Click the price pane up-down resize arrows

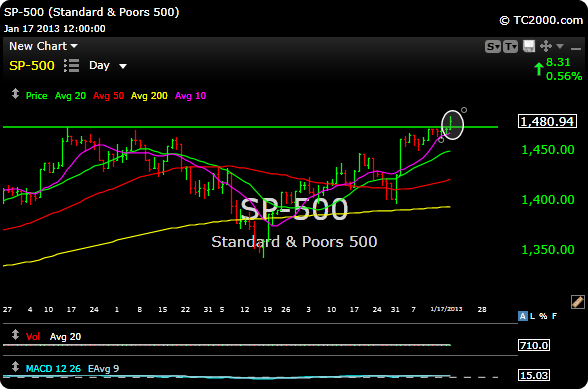[x=15, y=93]
